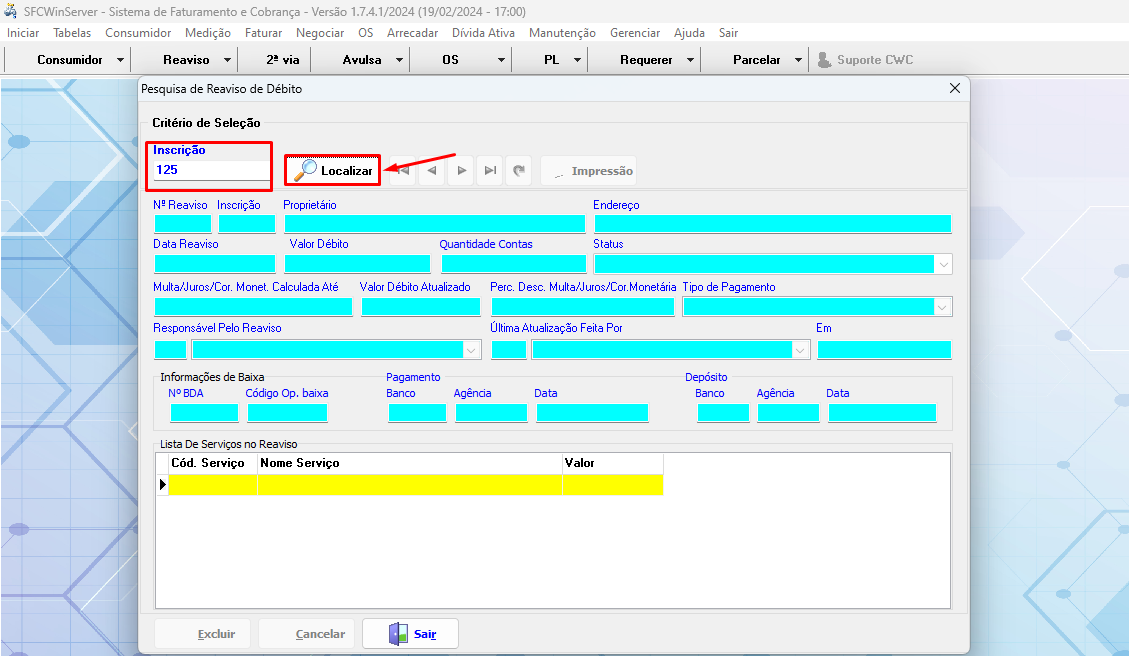The width and height of the screenshot is (1129, 656).
Task: Jump to the last record arrow
Action: [490, 171]
